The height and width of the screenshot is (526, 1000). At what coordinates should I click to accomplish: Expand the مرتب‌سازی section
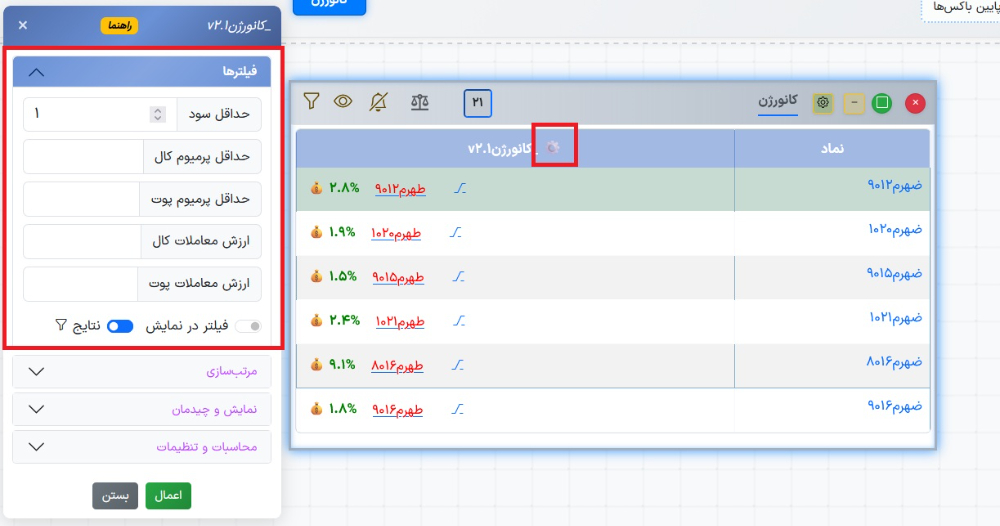point(37,372)
